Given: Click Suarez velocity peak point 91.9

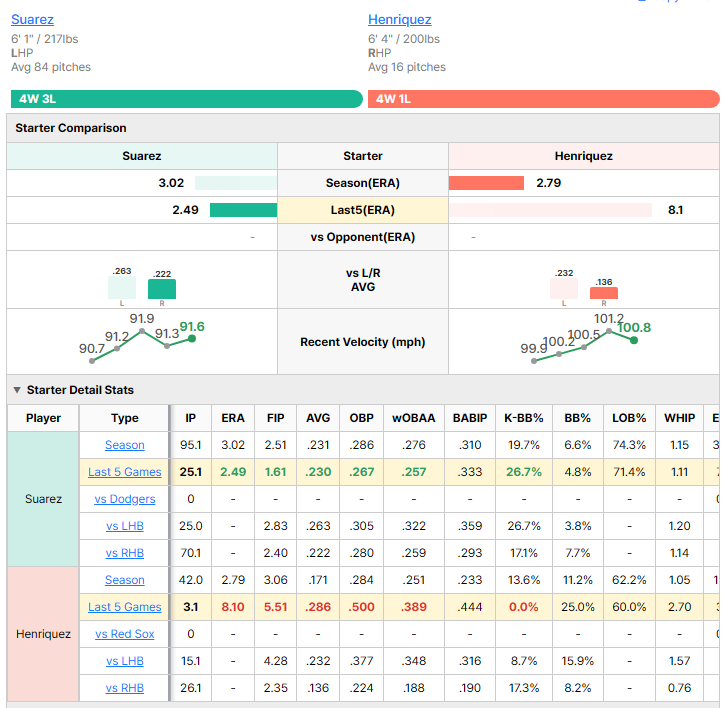Looking at the screenshot, I should click(x=142, y=331).
